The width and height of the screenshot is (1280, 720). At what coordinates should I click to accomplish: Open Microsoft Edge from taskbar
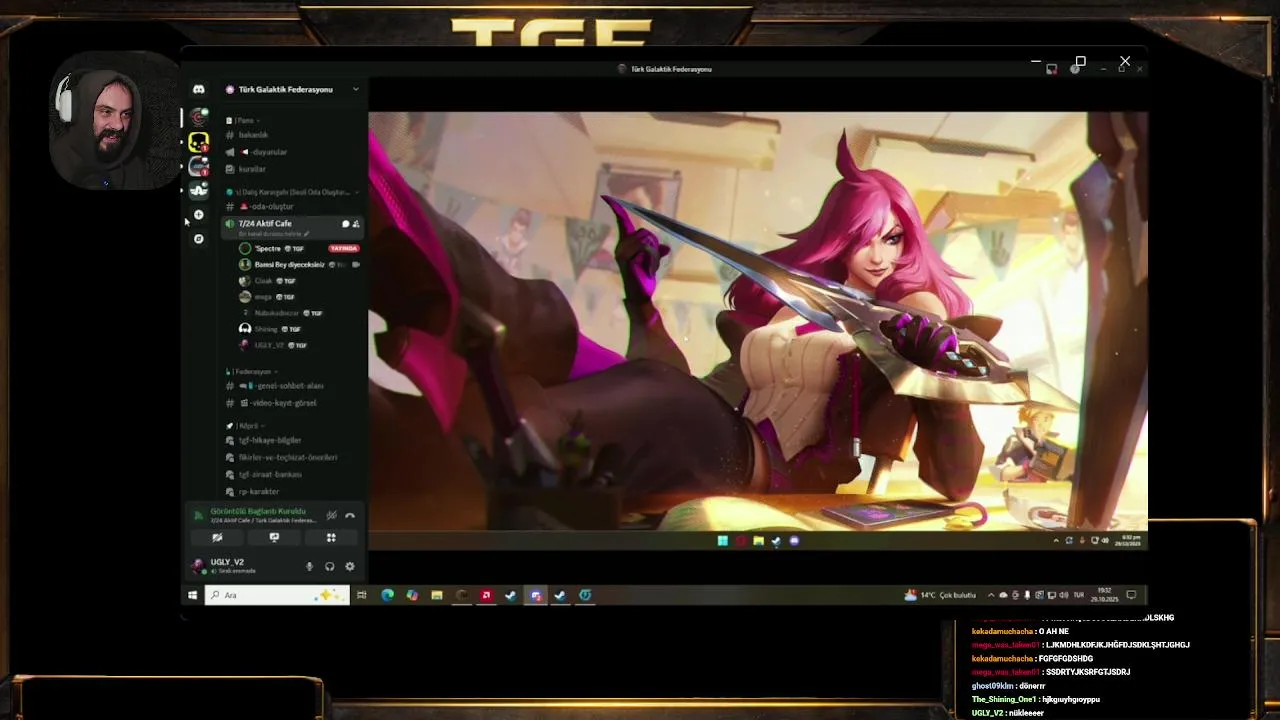pos(387,595)
